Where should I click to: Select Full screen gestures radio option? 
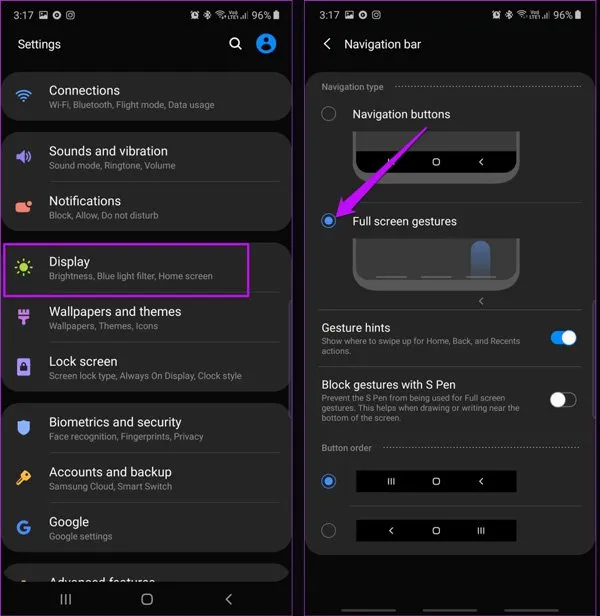(x=328, y=221)
